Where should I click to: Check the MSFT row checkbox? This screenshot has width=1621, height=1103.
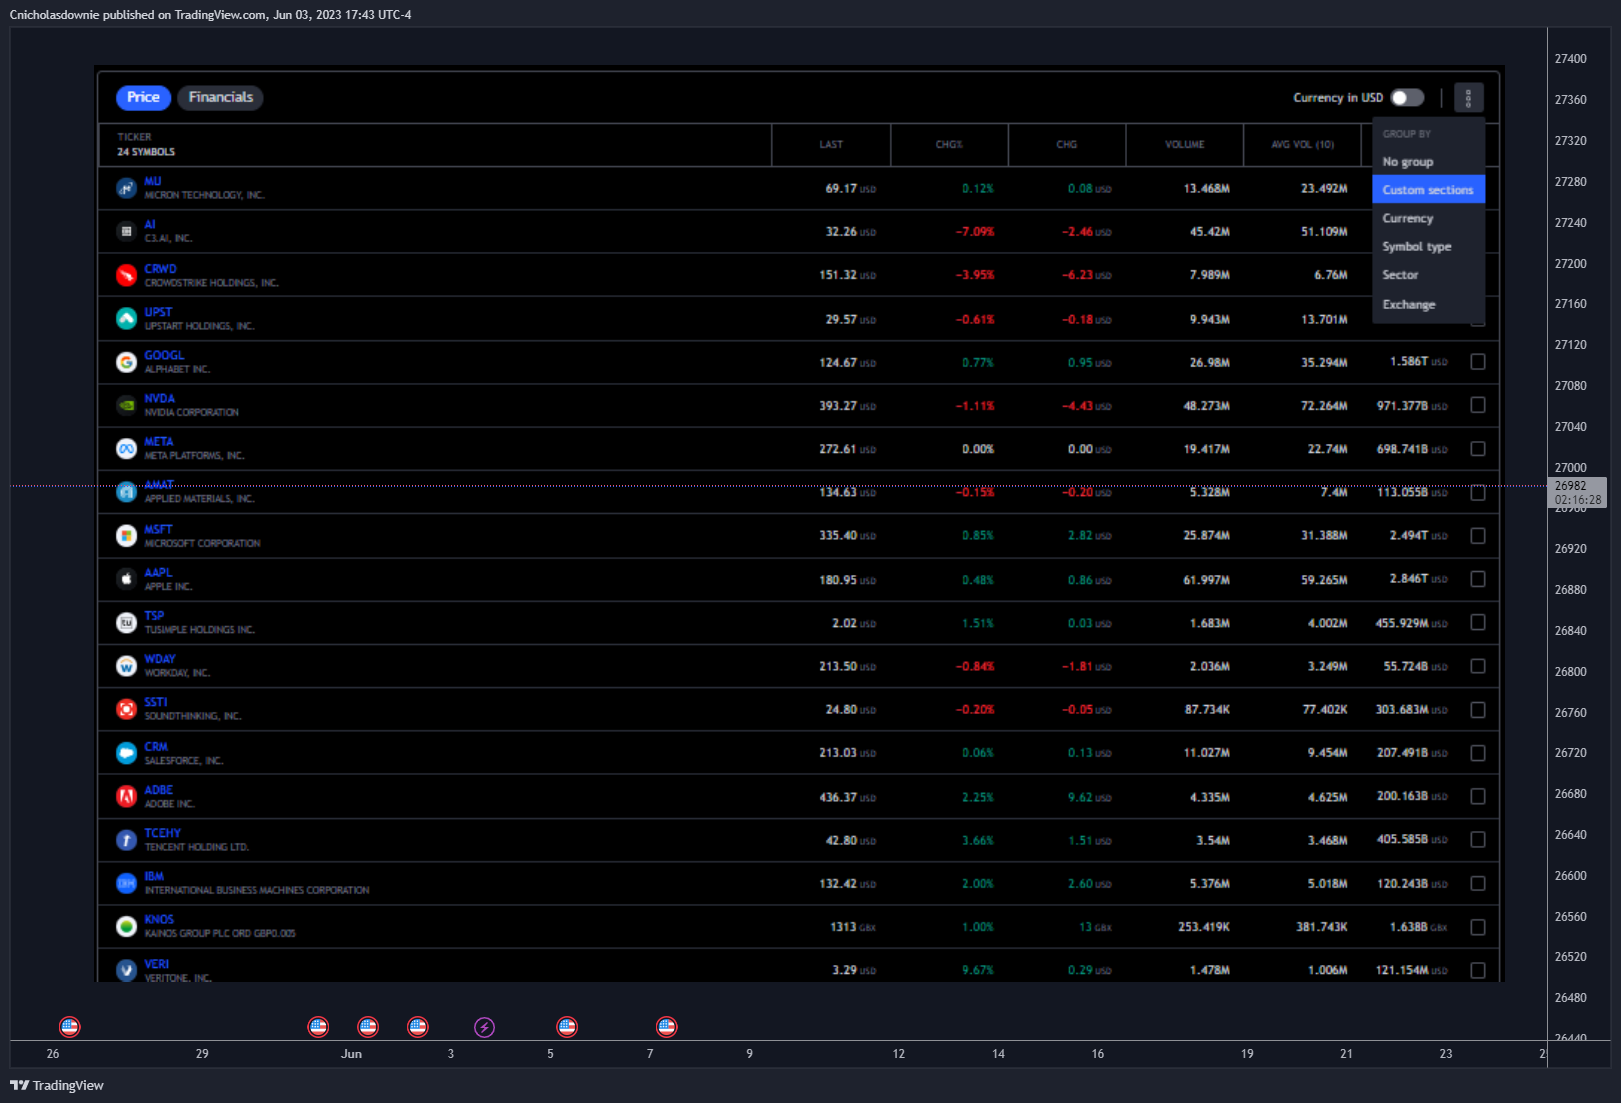1478,536
